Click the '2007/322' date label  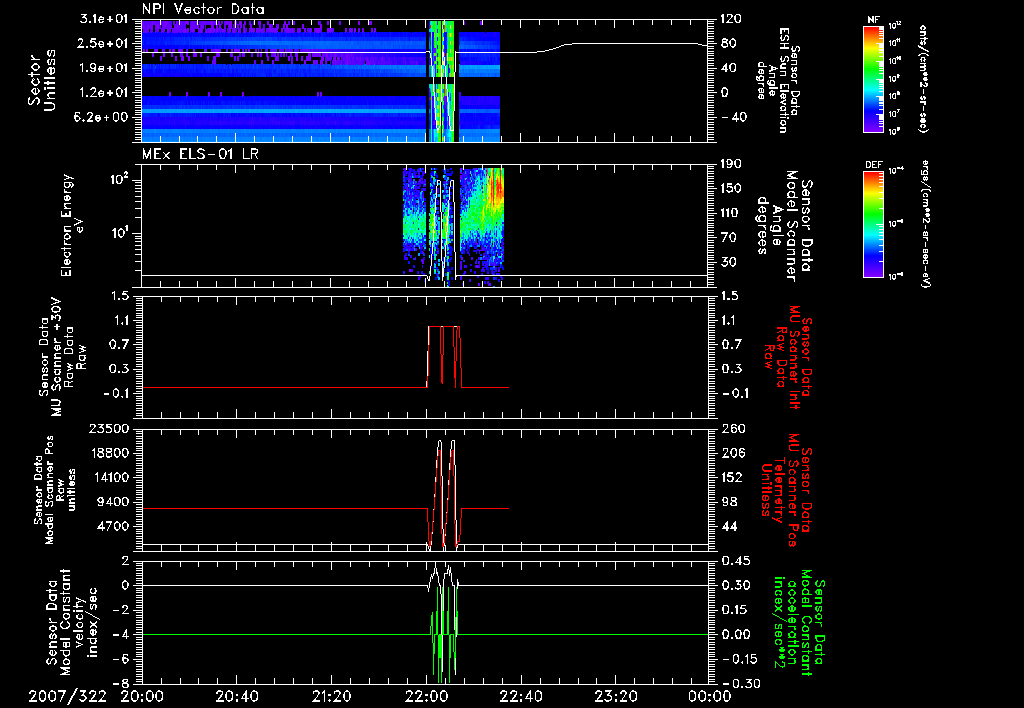(67, 696)
